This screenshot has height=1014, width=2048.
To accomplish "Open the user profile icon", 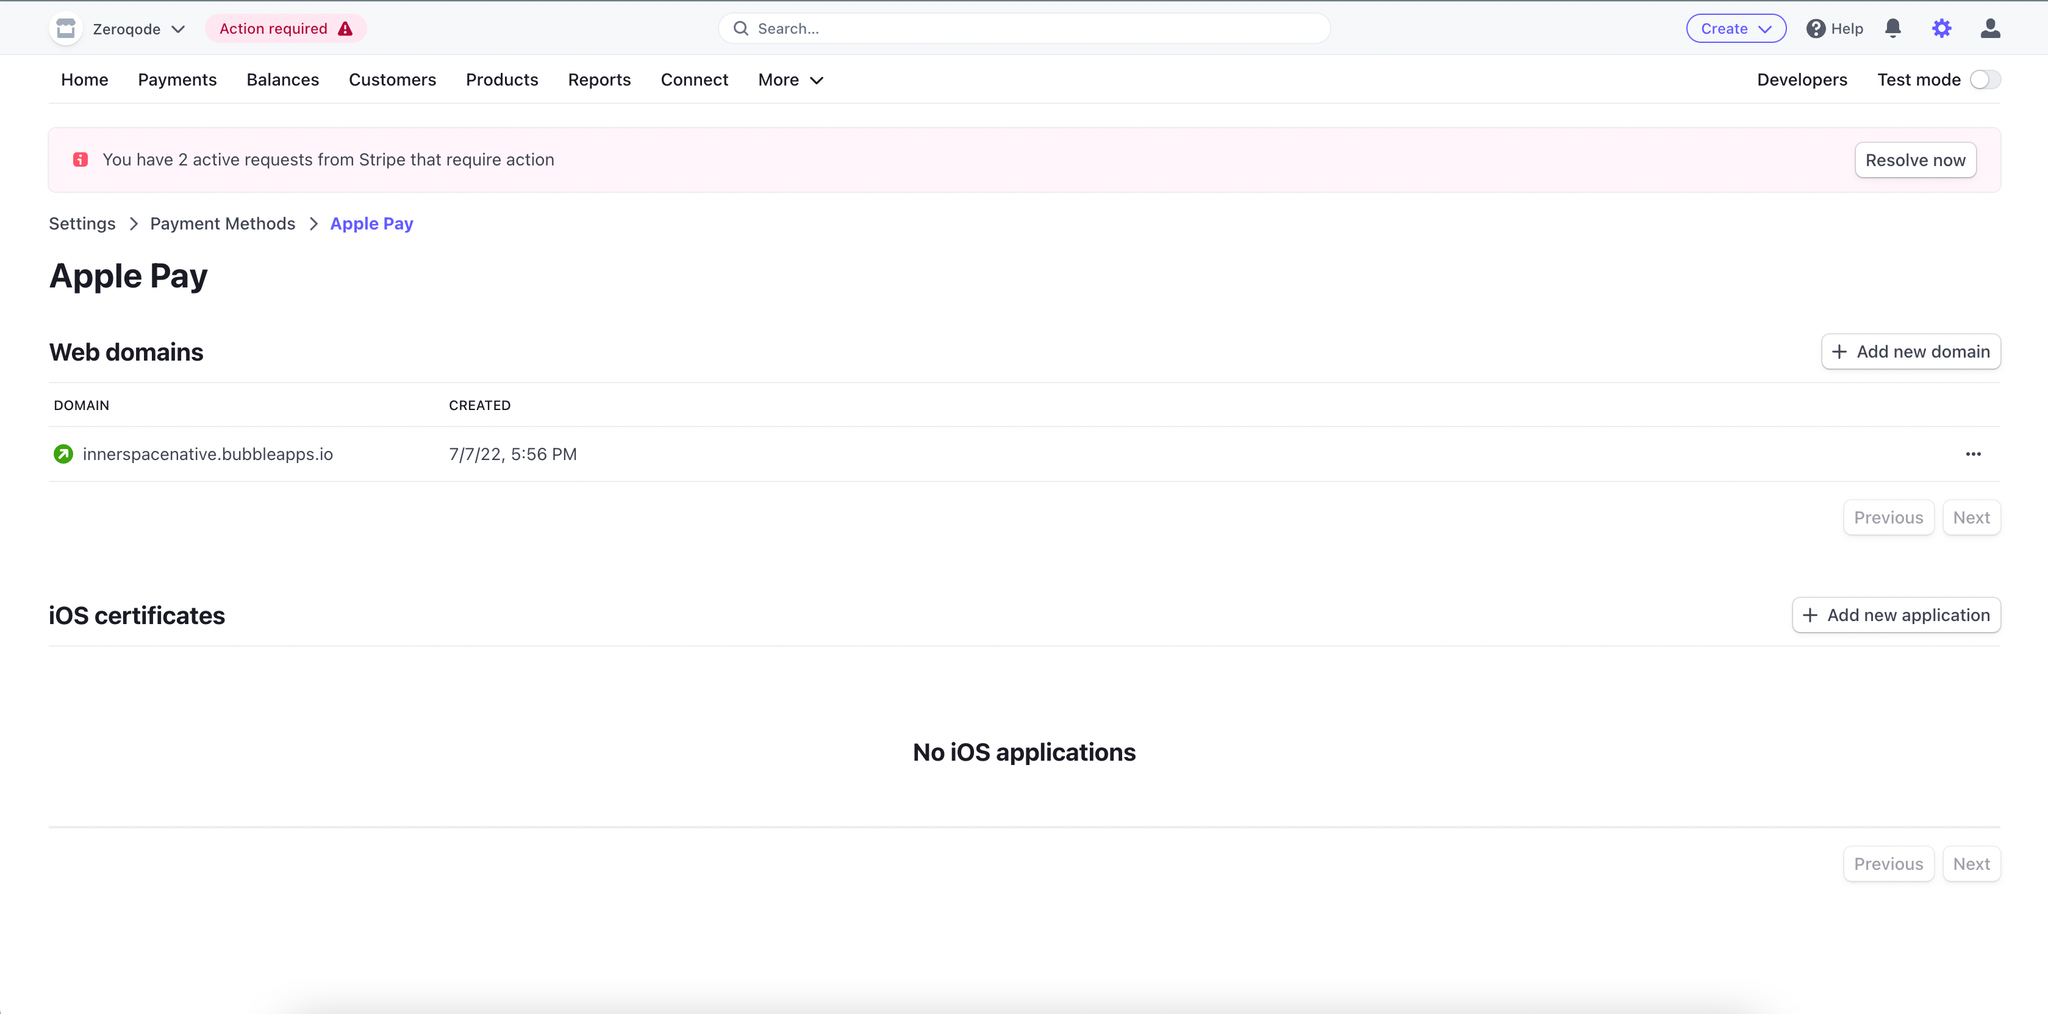I will click(1990, 29).
